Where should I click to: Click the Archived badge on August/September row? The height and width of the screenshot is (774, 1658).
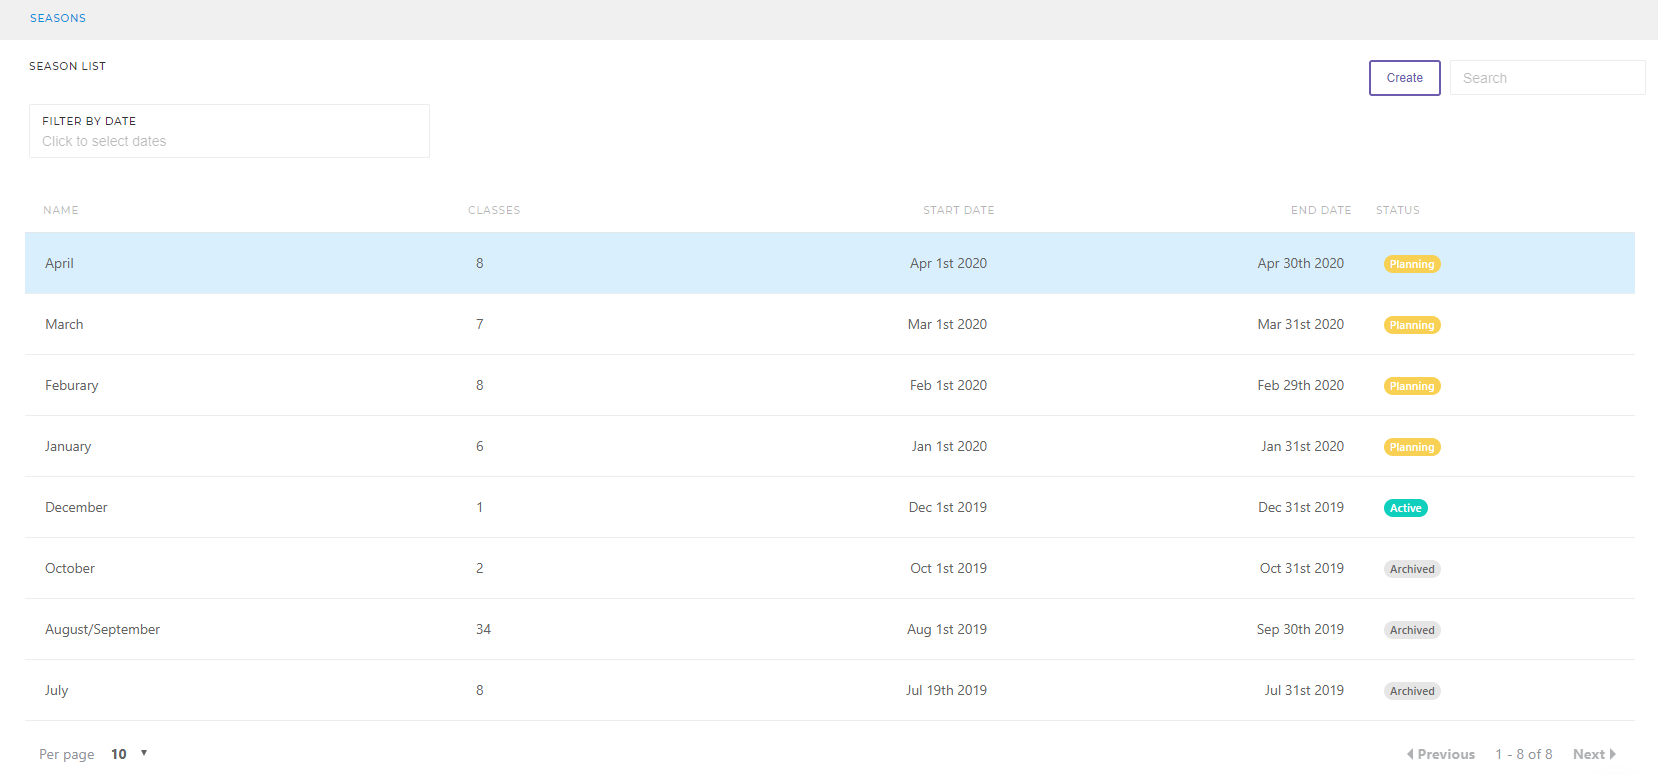pyautogui.click(x=1412, y=630)
